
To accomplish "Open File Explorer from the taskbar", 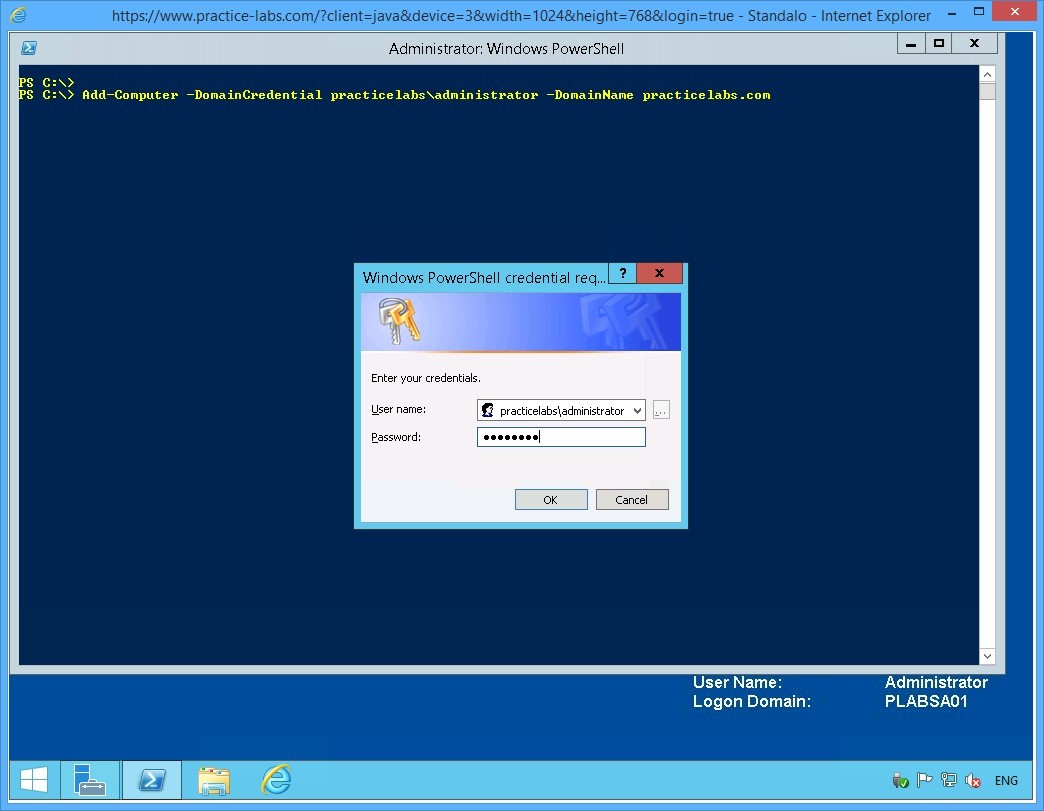I will click(x=214, y=780).
